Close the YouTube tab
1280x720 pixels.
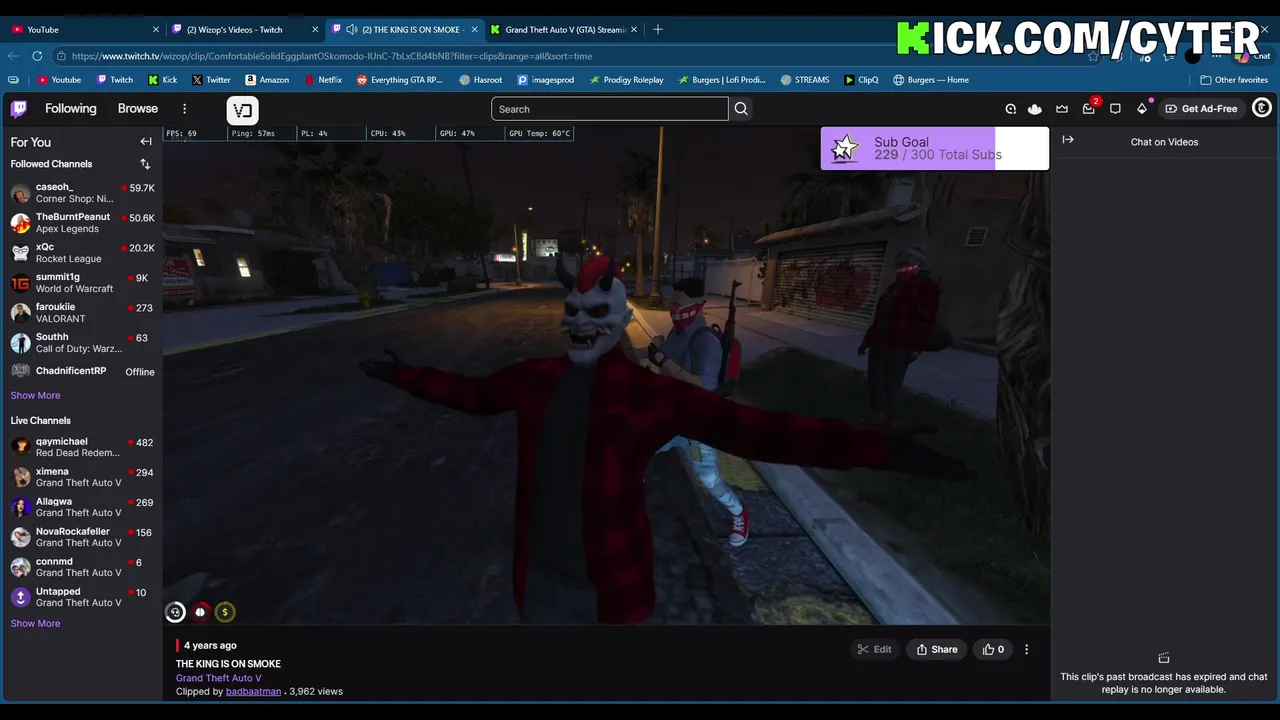(155, 30)
